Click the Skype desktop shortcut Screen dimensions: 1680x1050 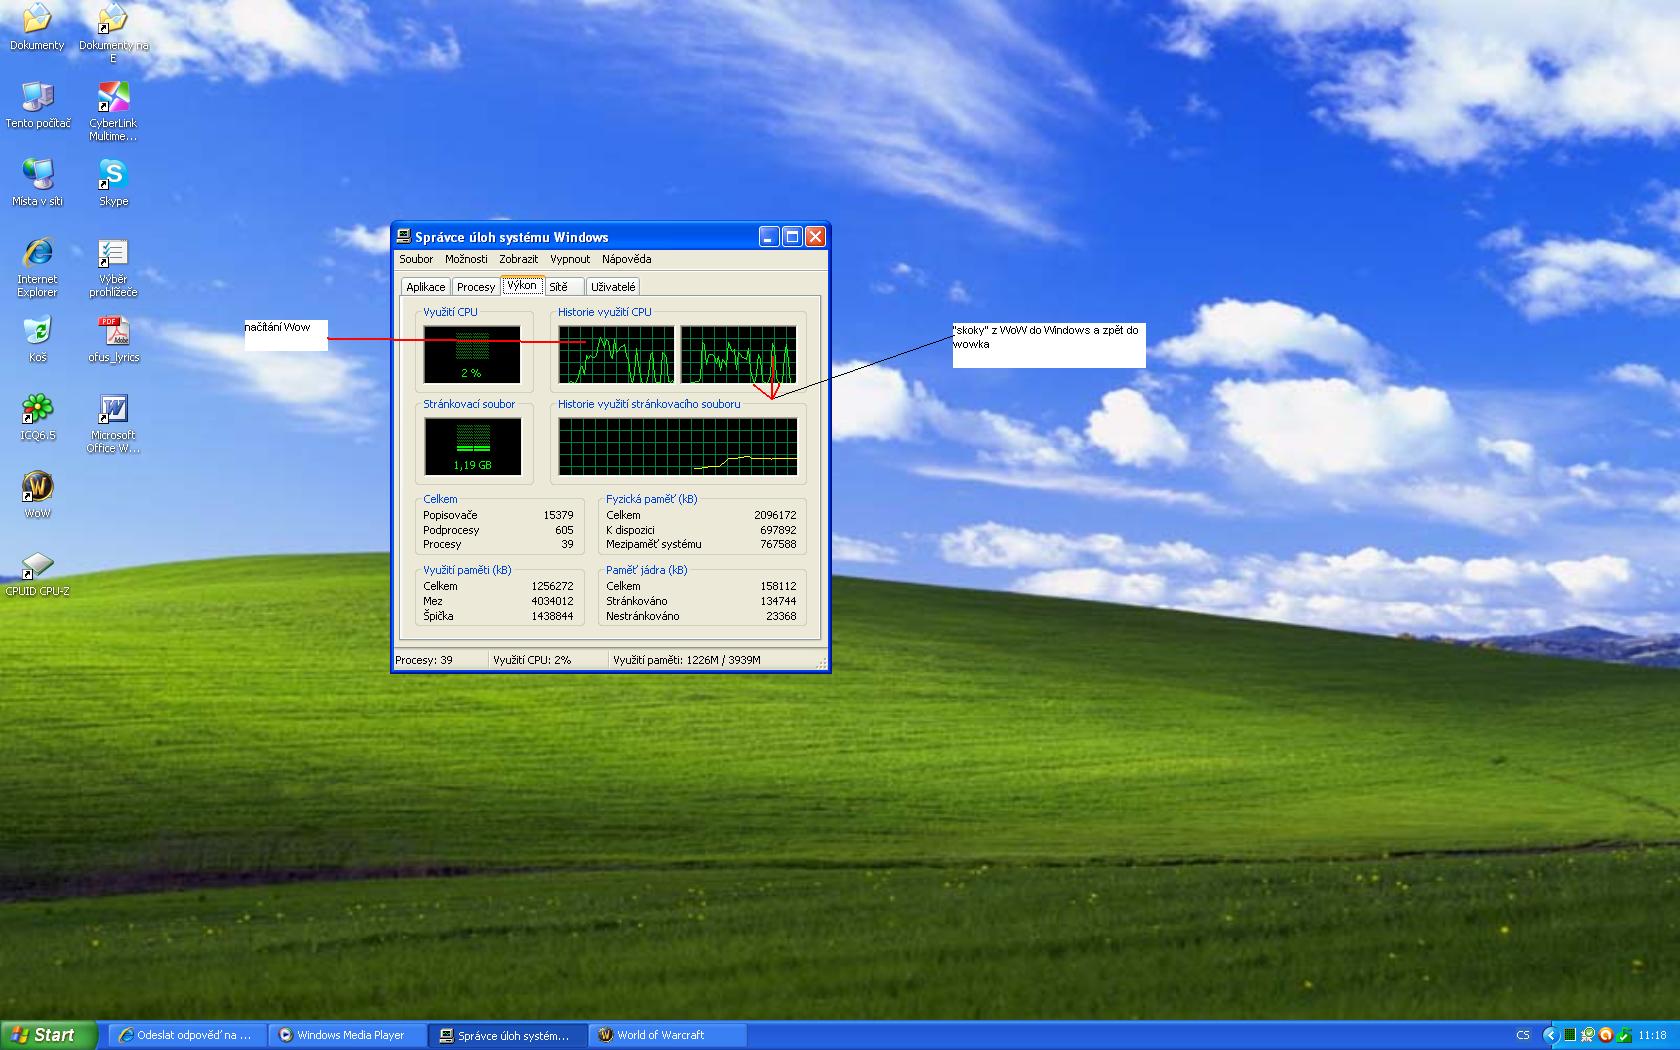click(113, 176)
